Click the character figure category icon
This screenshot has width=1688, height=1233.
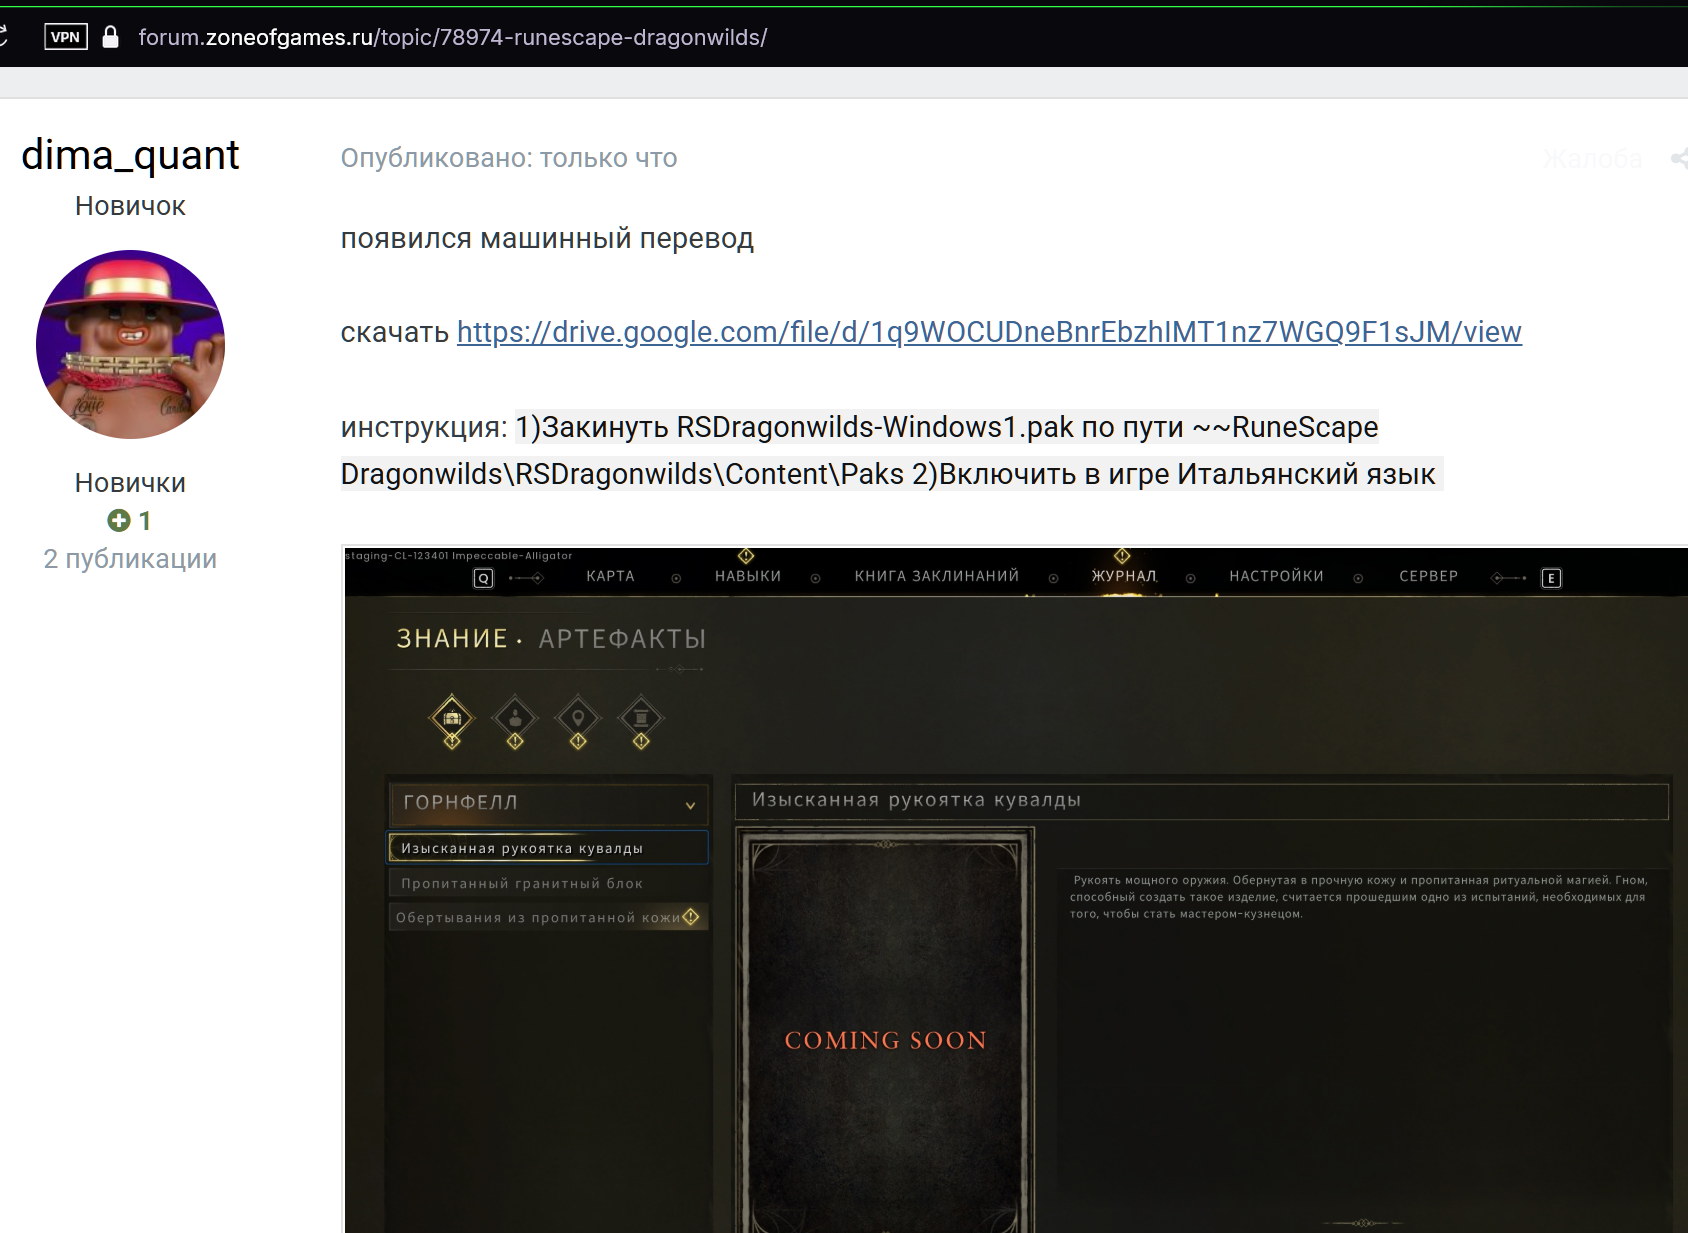[x=515, y=718]
